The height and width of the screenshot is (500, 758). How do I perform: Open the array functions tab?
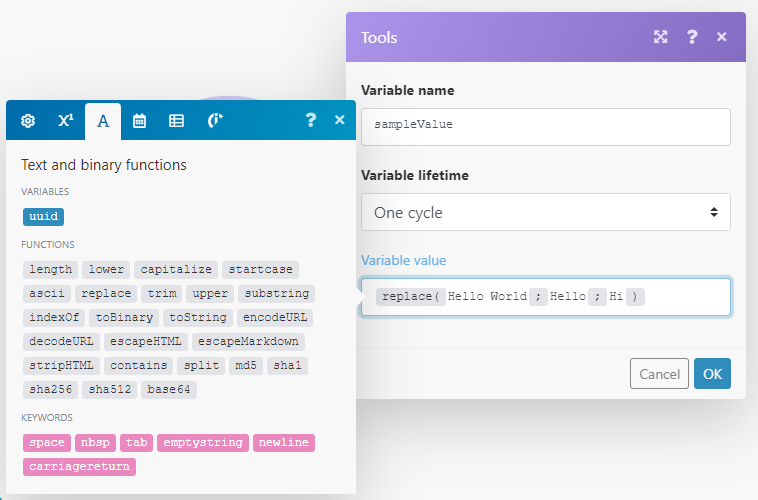coord(176,120)
